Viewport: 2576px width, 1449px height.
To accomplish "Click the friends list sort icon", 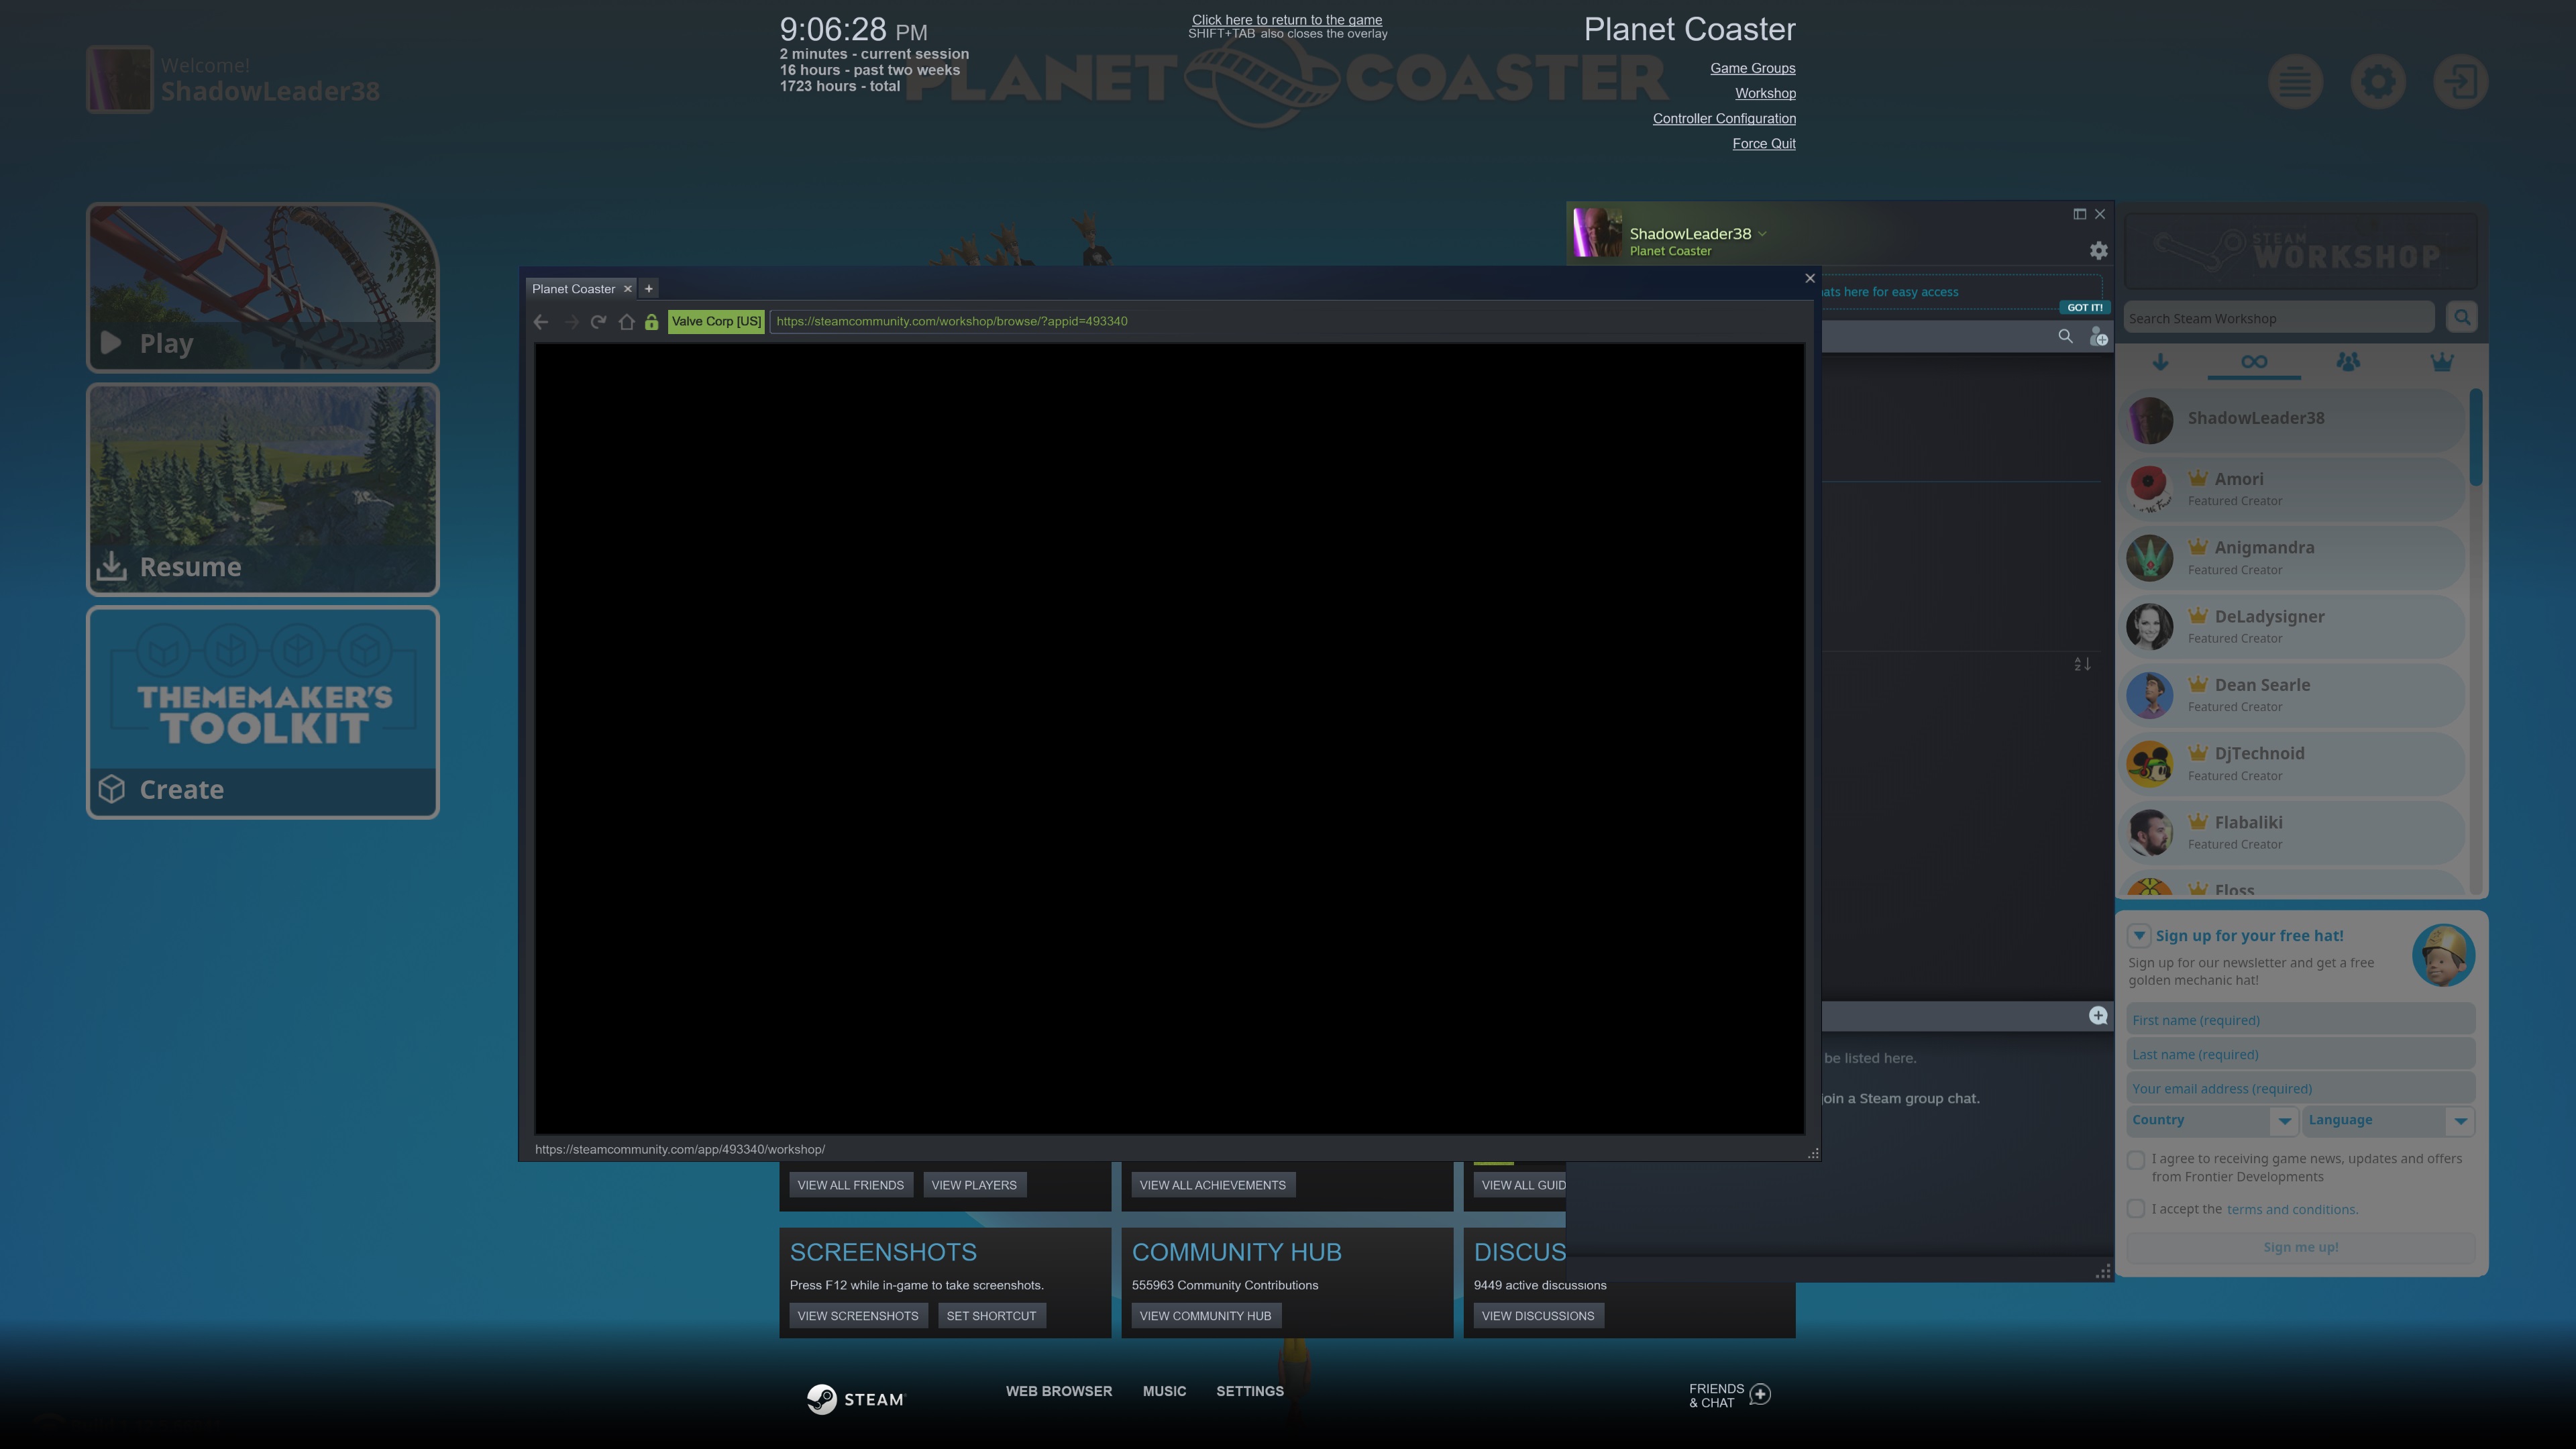I will (2082, 664).
